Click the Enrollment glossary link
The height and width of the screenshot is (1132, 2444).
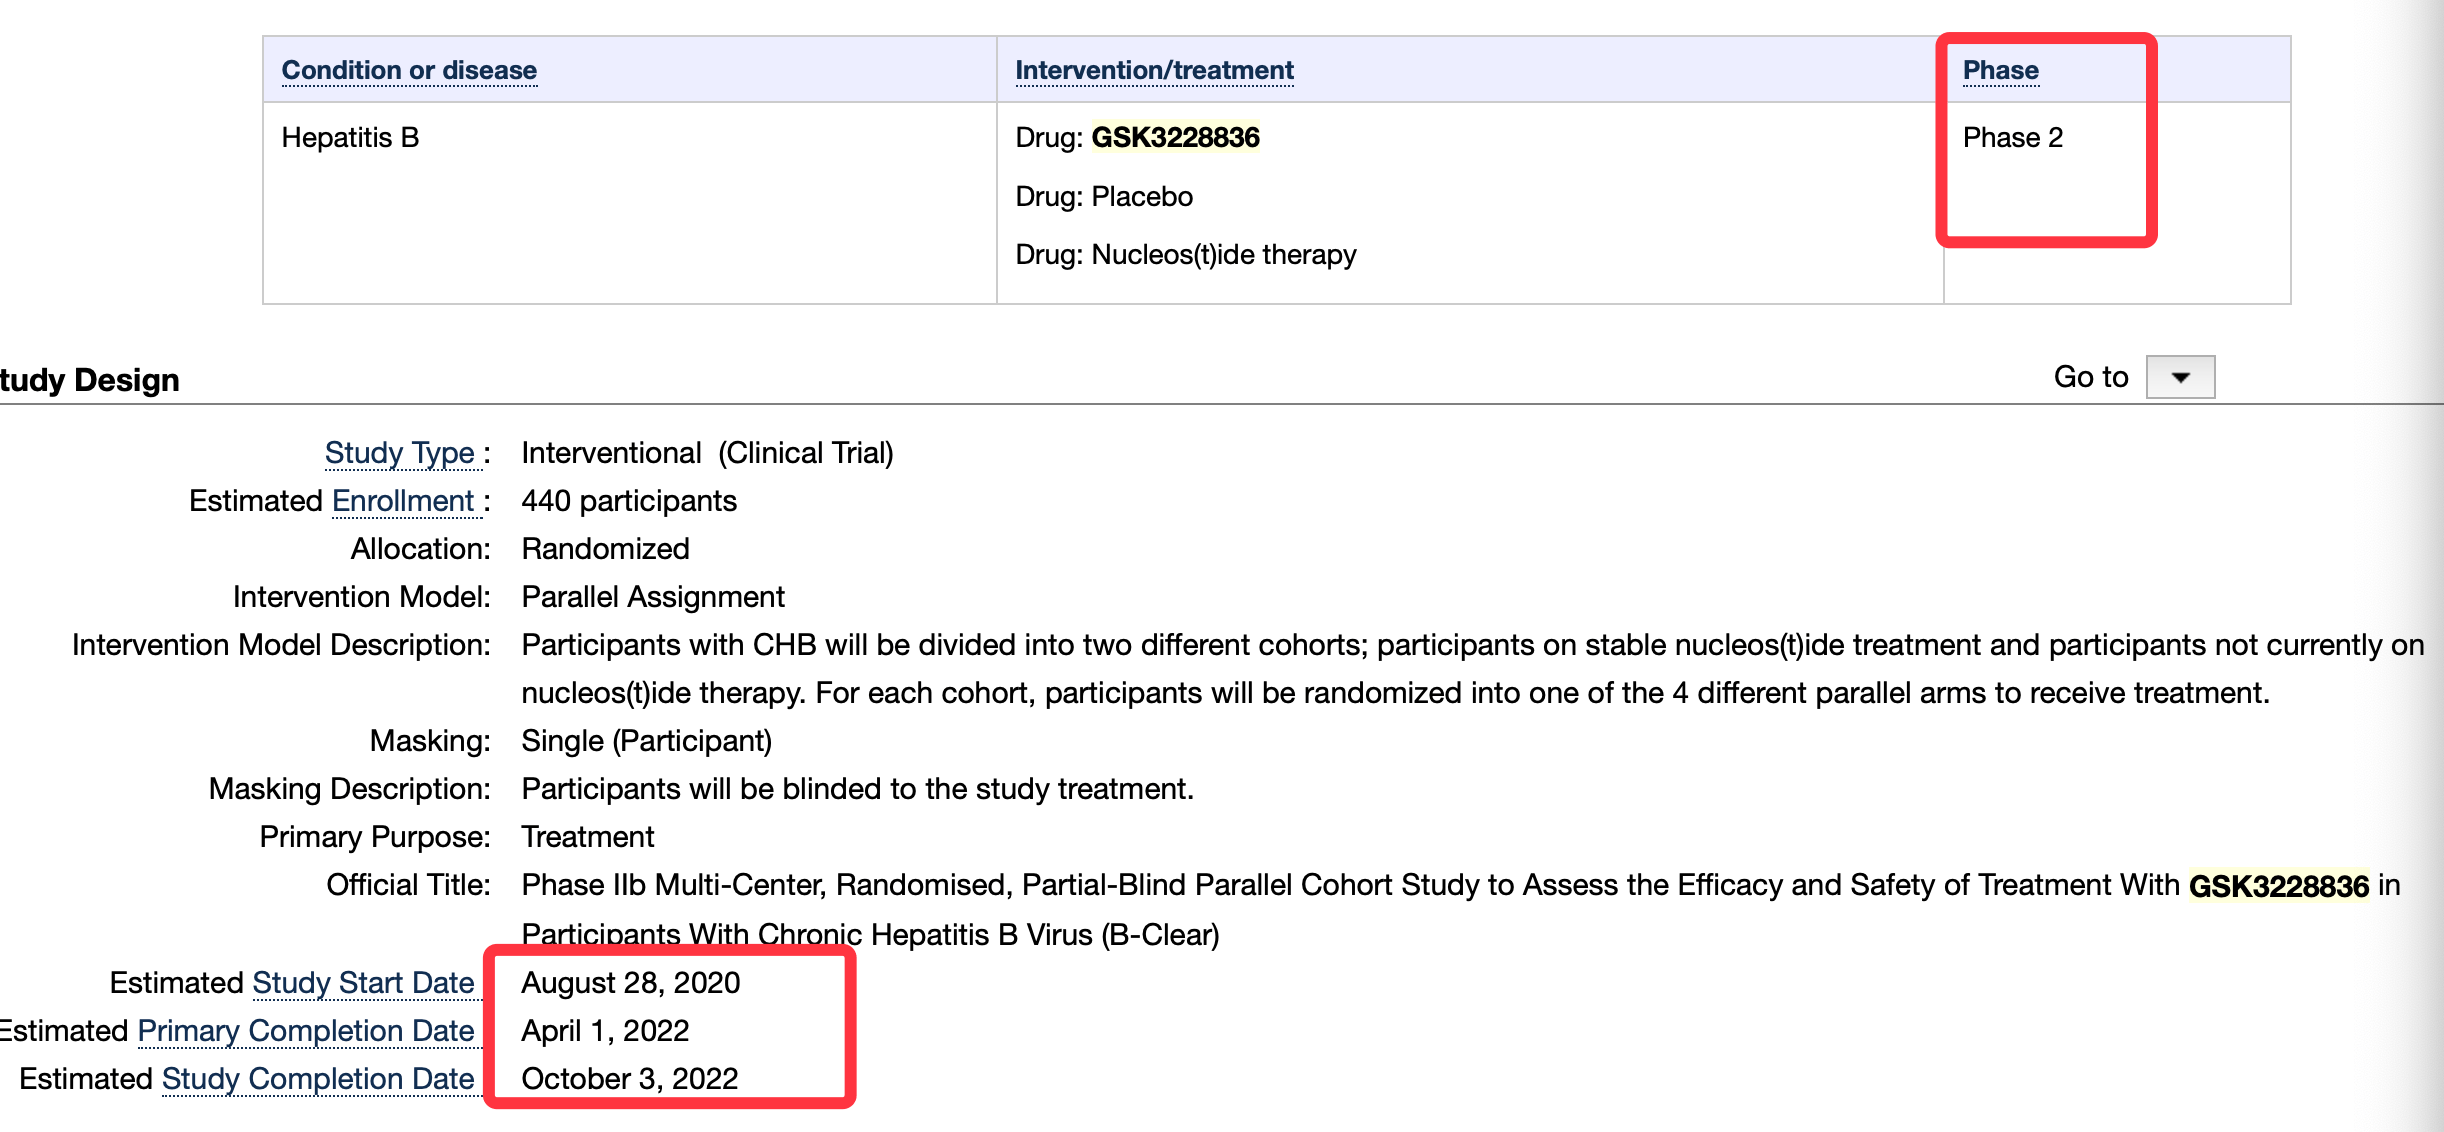(x=403, y=501)
